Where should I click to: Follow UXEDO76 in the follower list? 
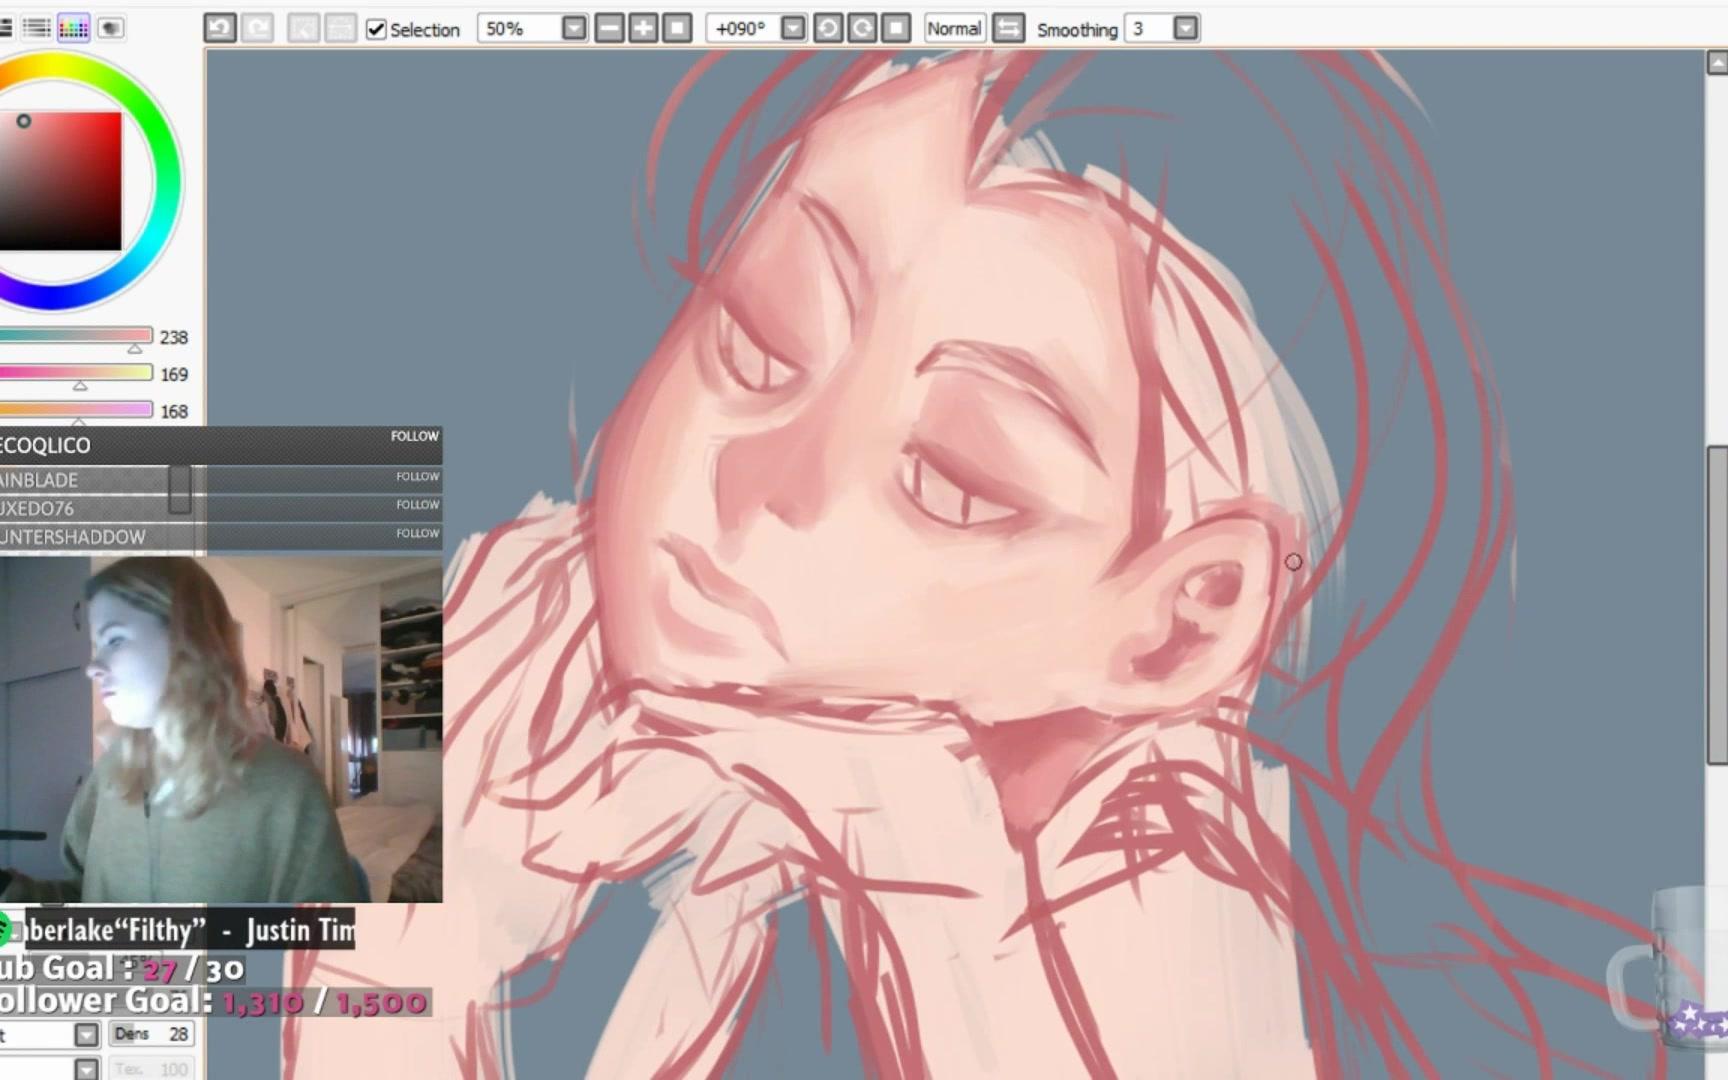tap(417, 505)
